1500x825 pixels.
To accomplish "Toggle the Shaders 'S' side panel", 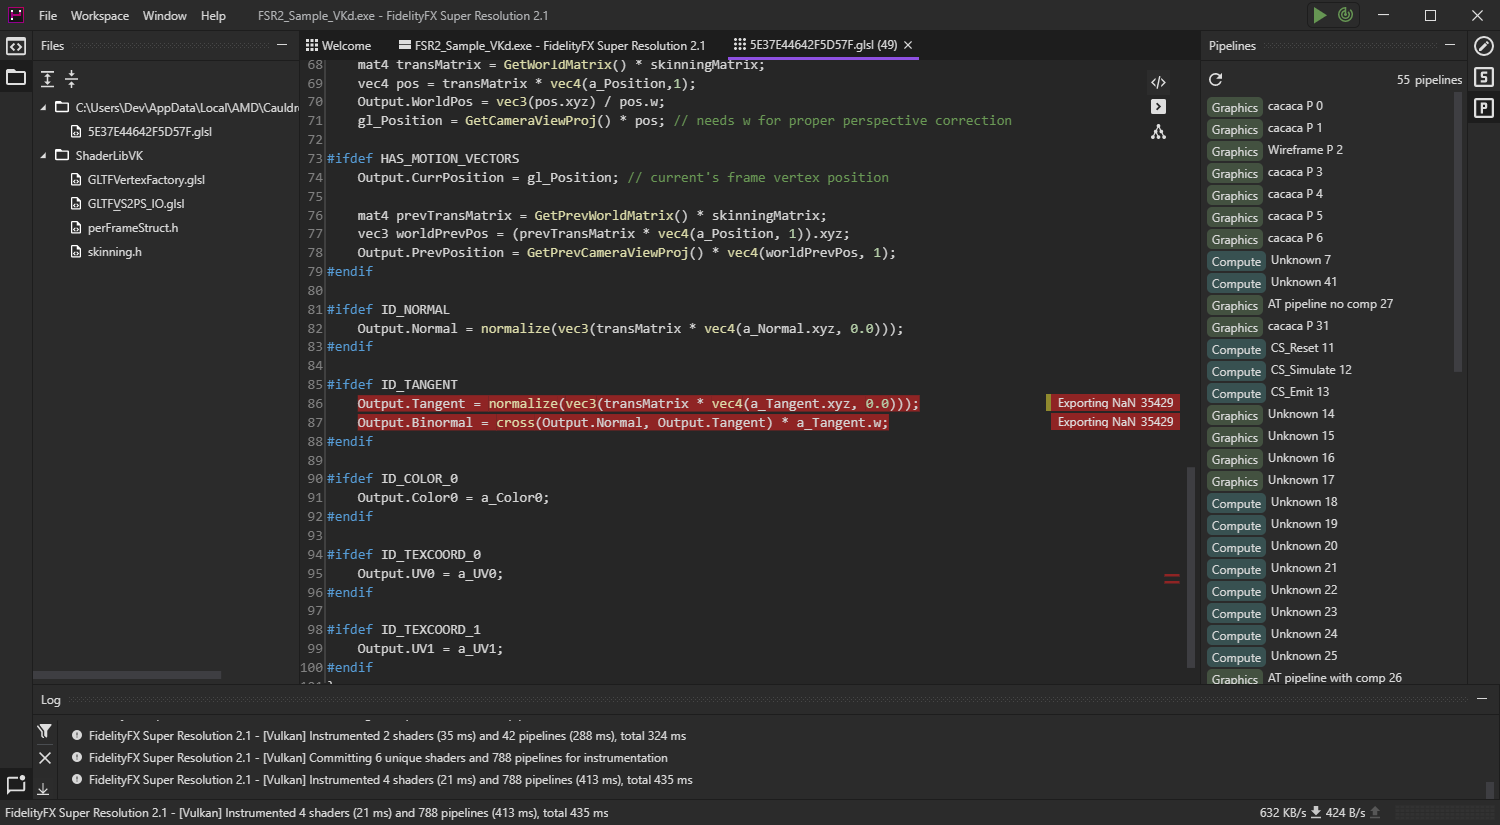I will pyautogui.click(x=1484, y=77).
